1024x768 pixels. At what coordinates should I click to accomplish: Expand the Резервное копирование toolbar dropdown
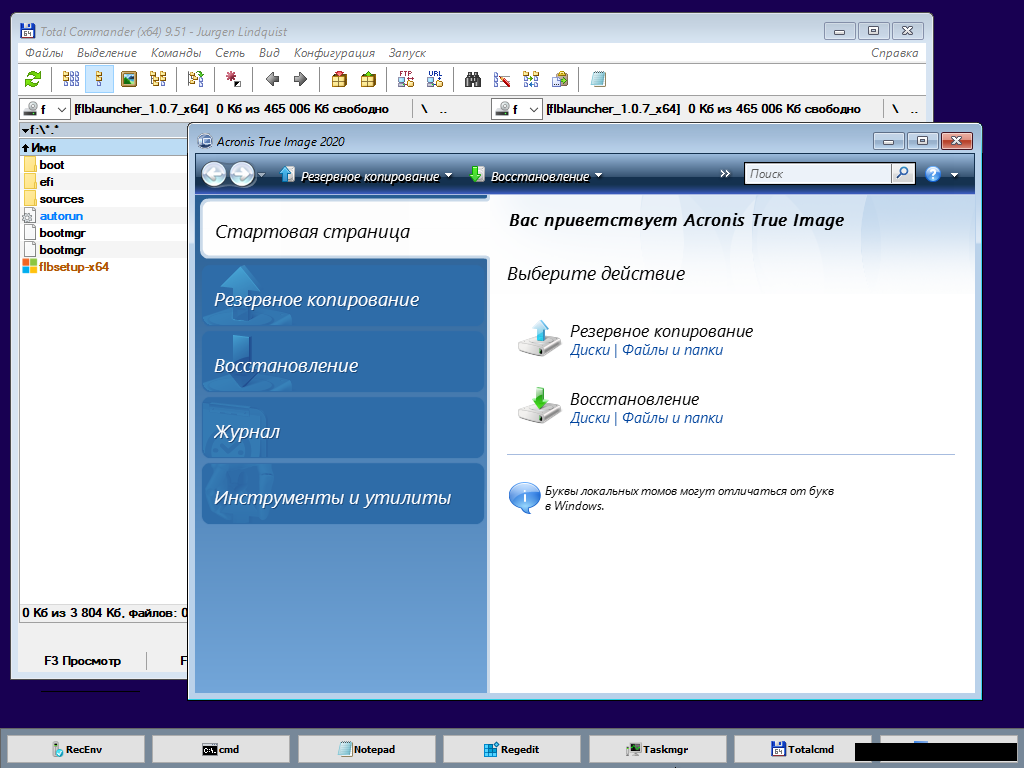[448, 176]
